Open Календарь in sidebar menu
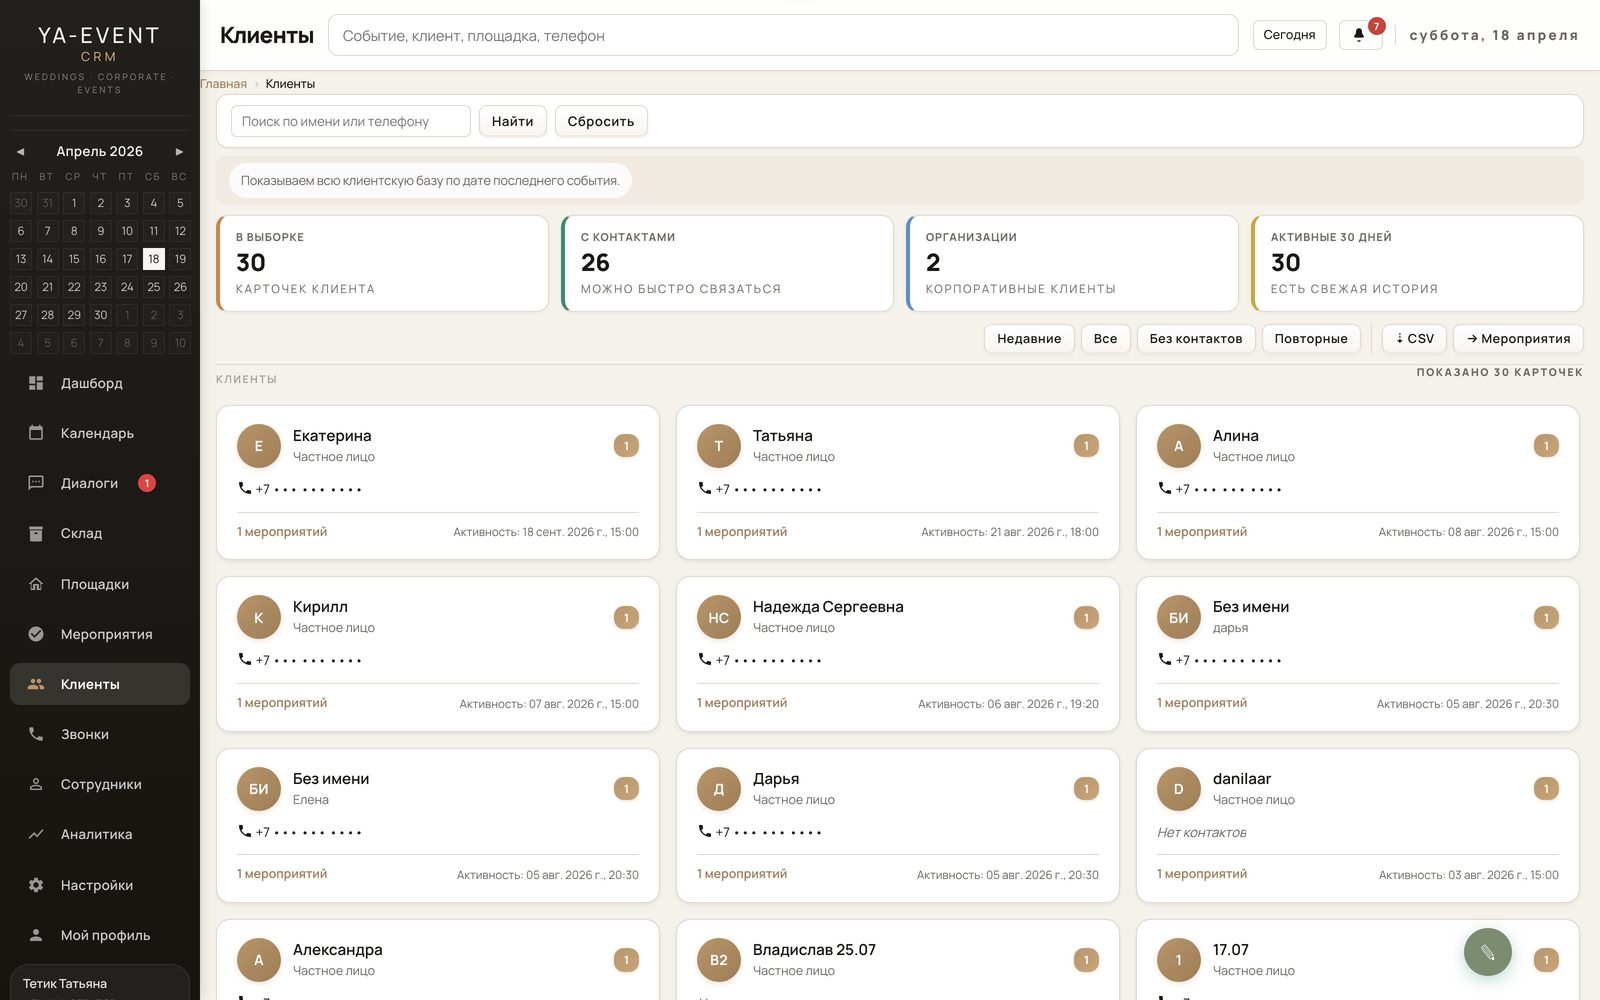 click(x=100, y=433)
